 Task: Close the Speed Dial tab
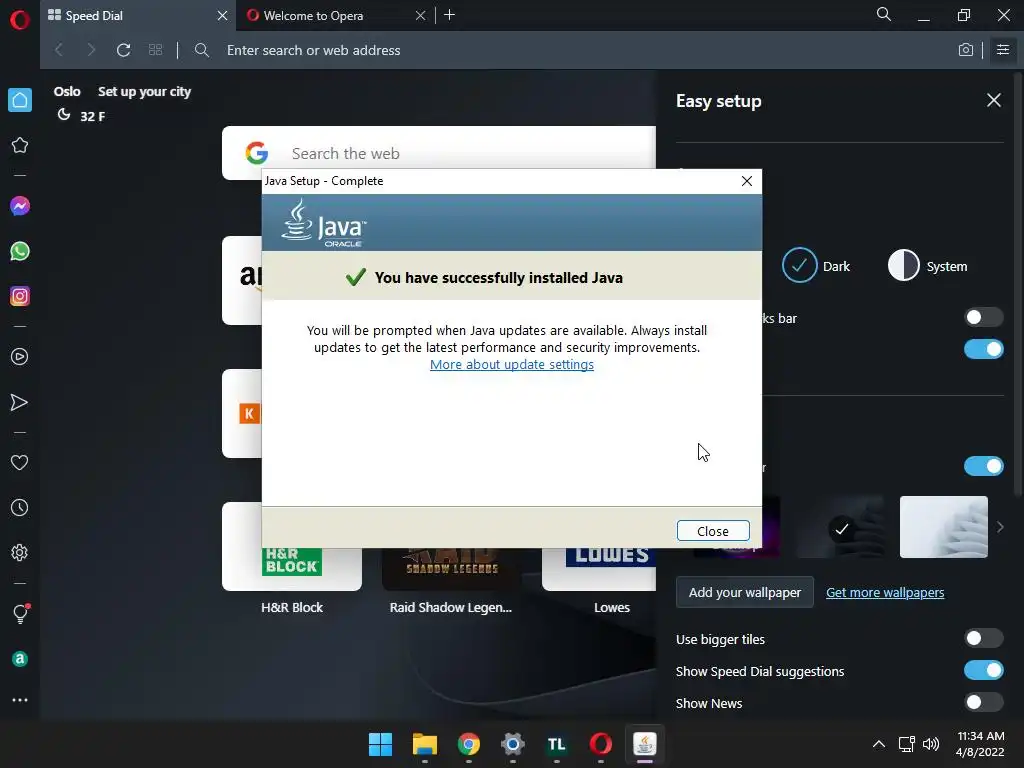click(x=223, y=16)
